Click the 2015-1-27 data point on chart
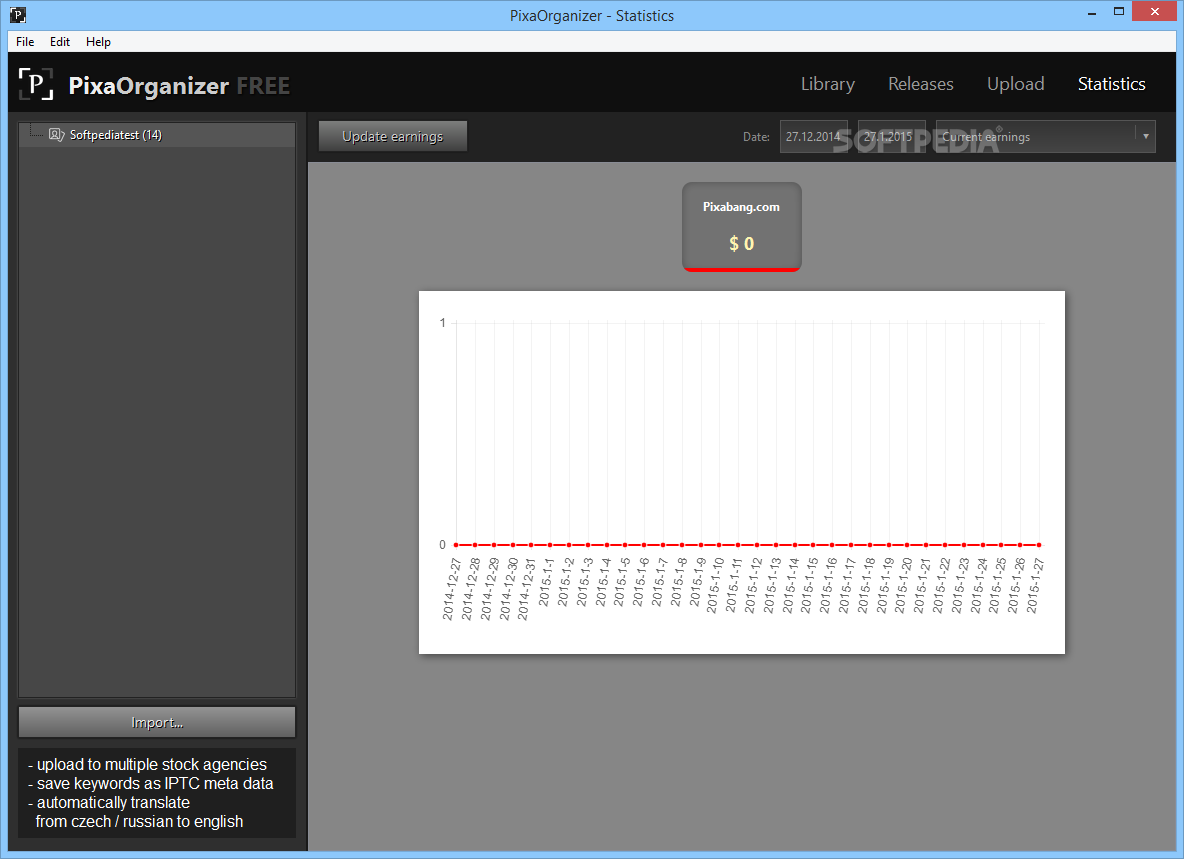Screen dimensions: 1184x859 1039,545
